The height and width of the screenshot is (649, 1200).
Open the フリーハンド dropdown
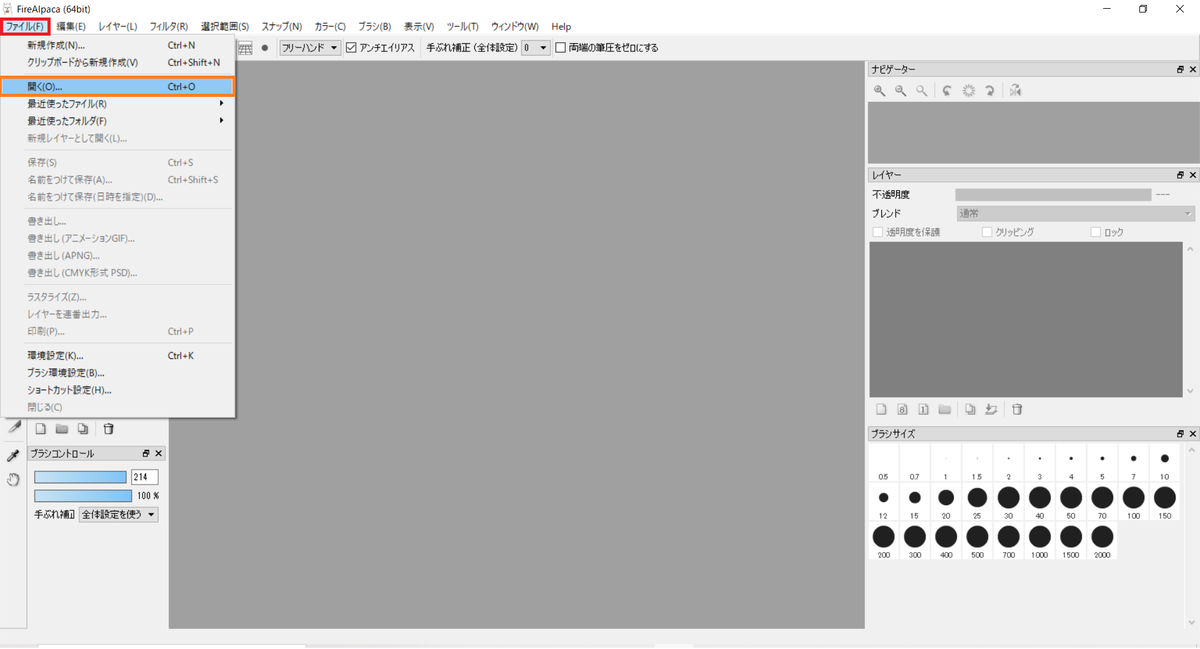310,47
